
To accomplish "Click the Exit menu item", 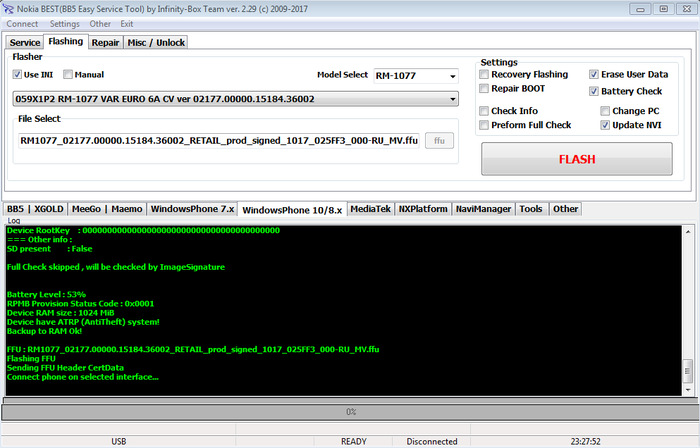I will pyautogui.click(x=126, y=24).
